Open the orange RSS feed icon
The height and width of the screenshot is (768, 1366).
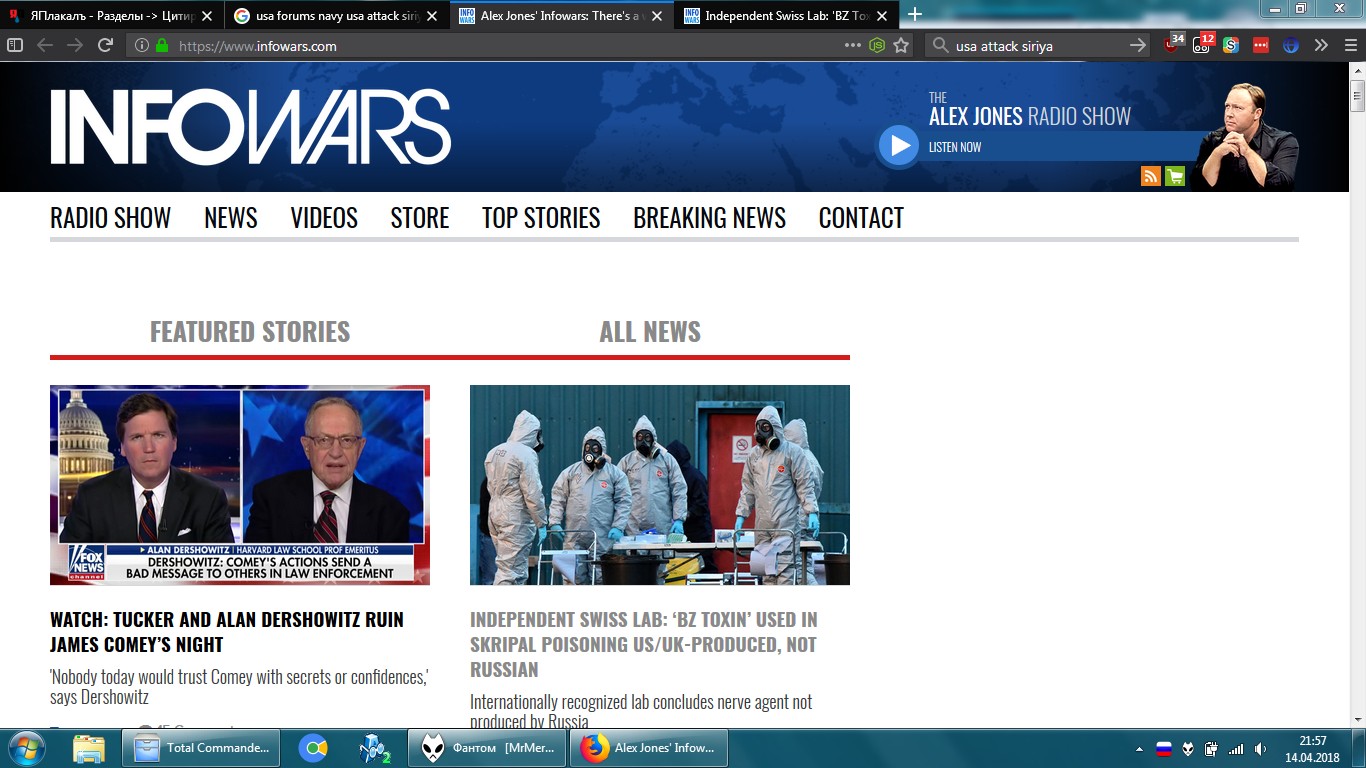[x=1151, y=176]
